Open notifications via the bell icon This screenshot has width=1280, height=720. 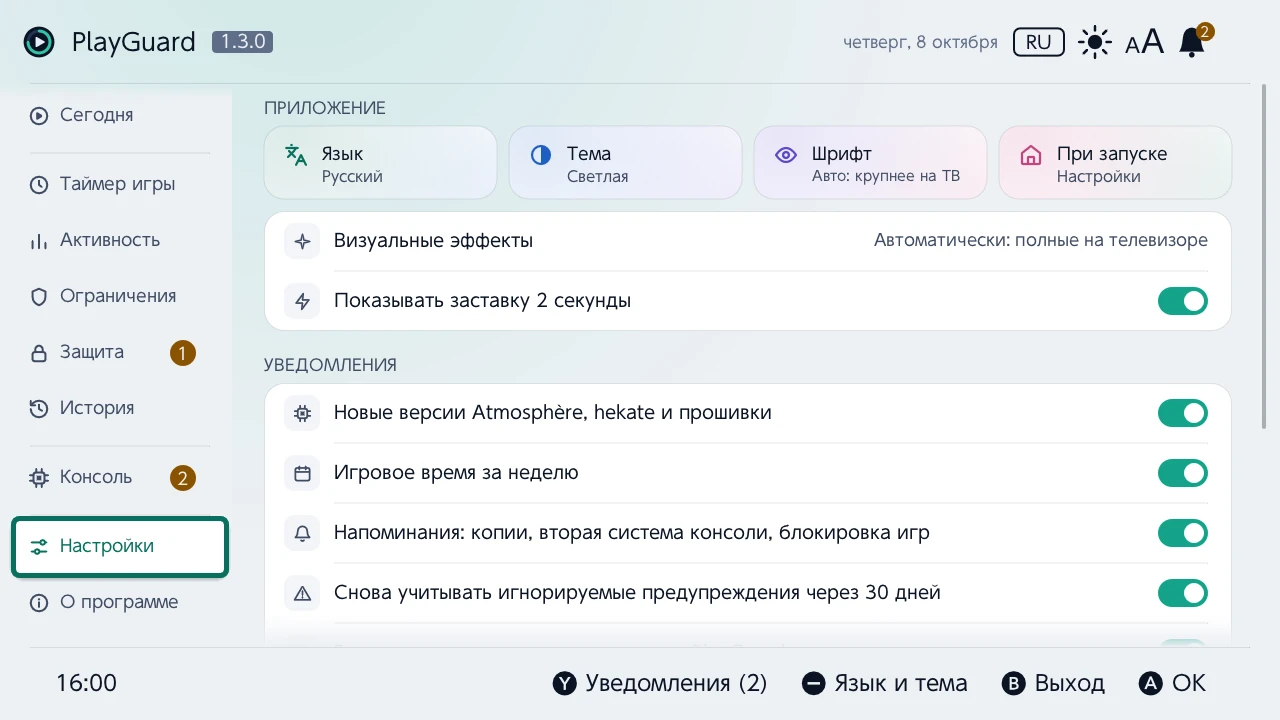[x=1191, y=42]
